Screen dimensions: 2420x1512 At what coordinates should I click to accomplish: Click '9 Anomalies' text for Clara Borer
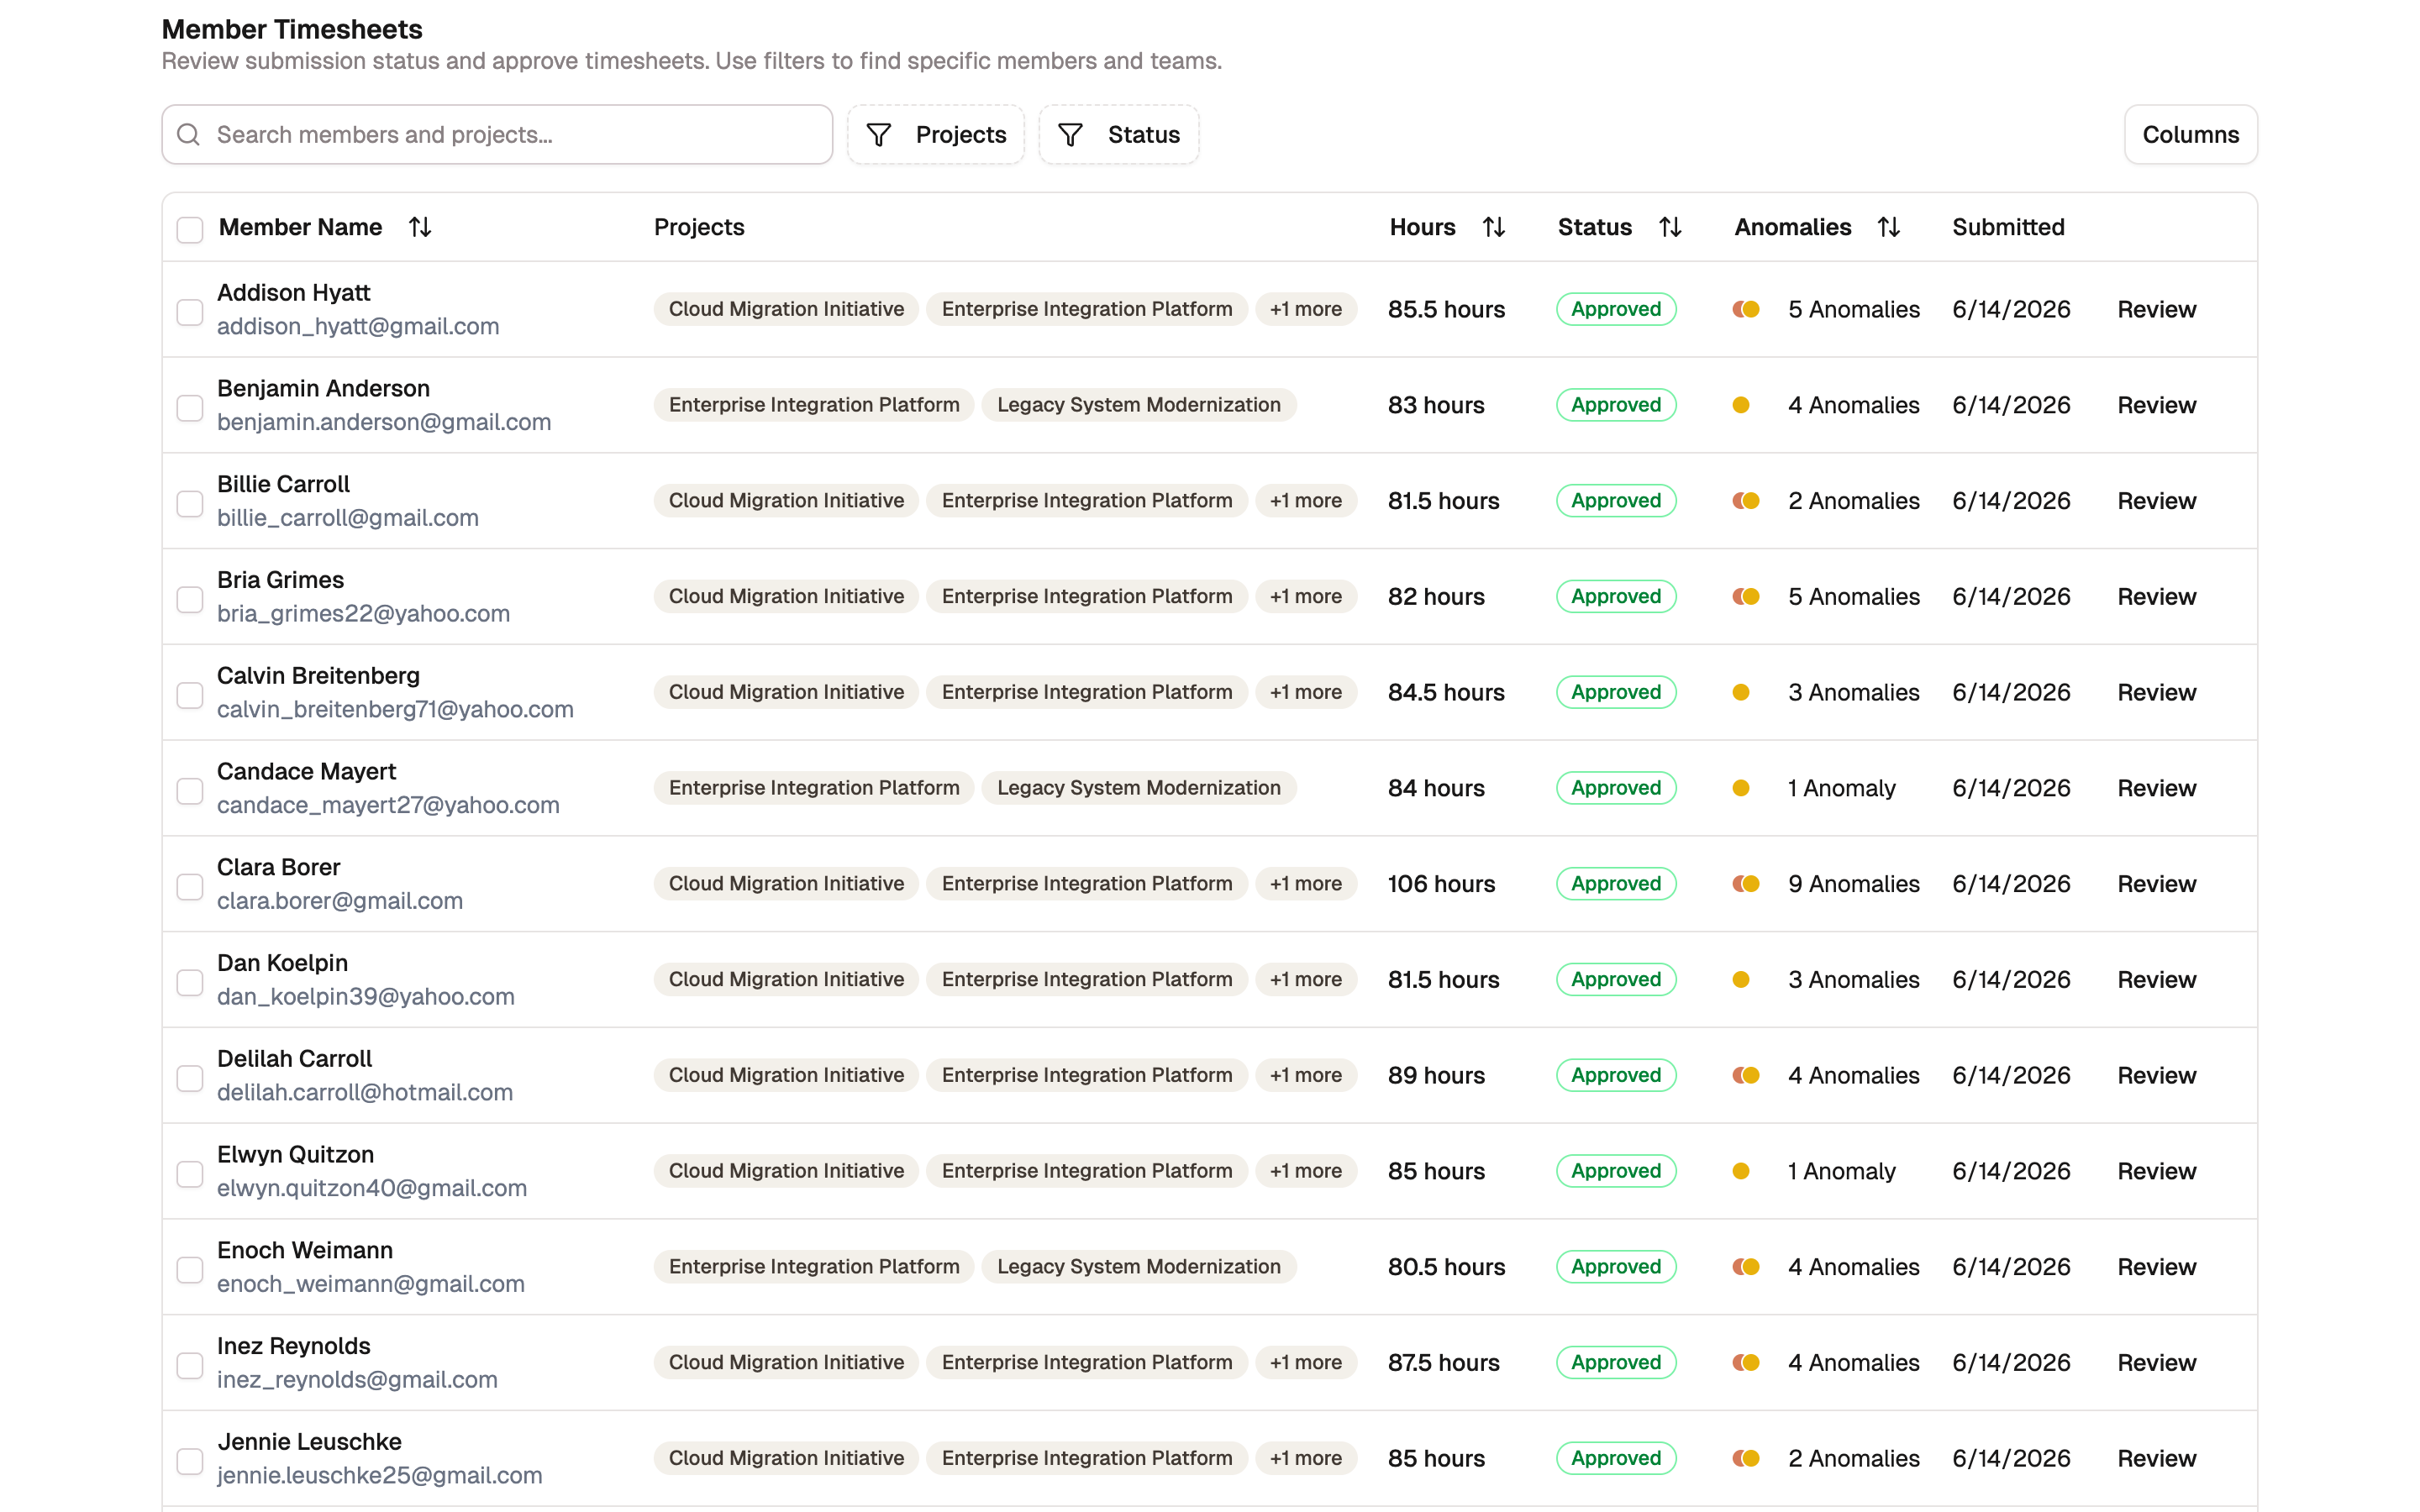[x=1853, y=884]
